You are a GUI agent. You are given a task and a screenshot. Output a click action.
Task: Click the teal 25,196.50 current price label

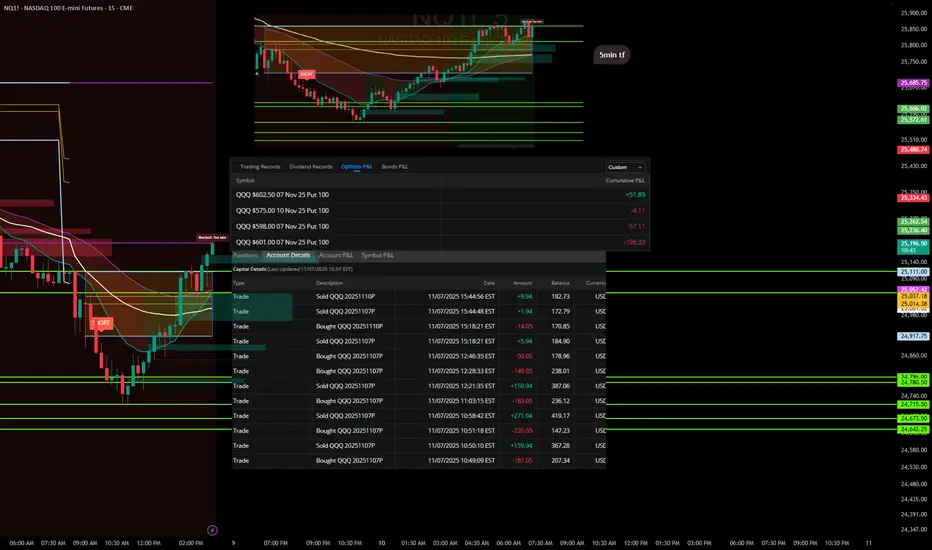click(x=914, y=244)
